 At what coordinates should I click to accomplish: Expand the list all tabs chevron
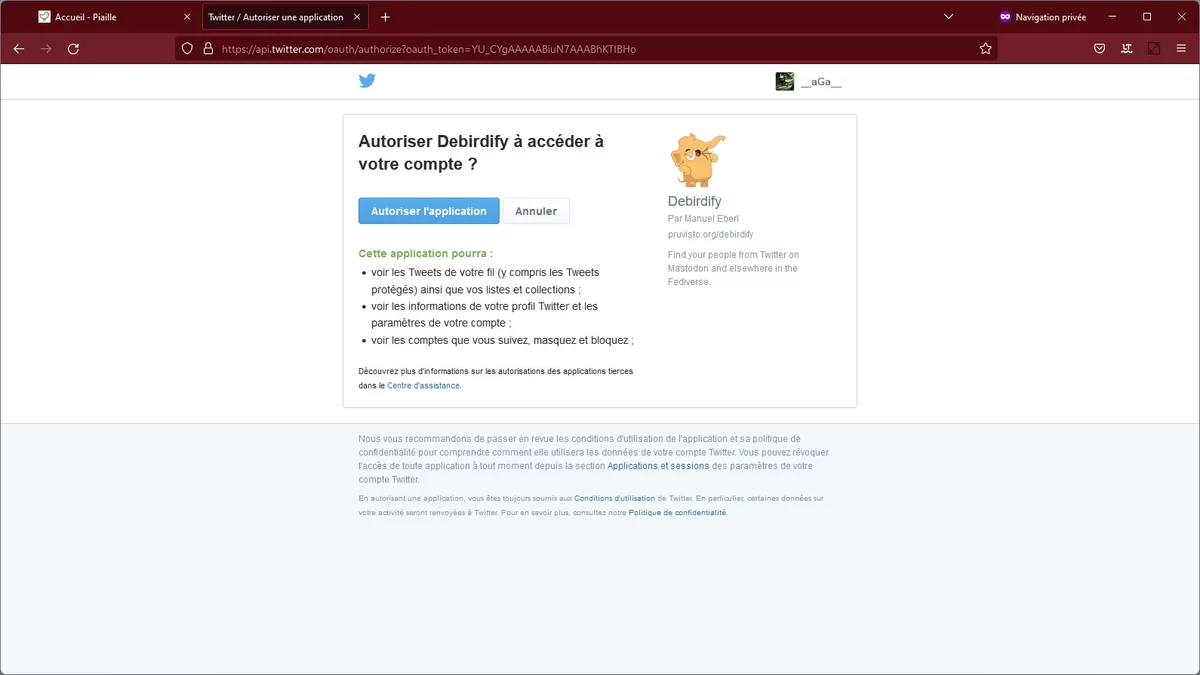(949, 17)
